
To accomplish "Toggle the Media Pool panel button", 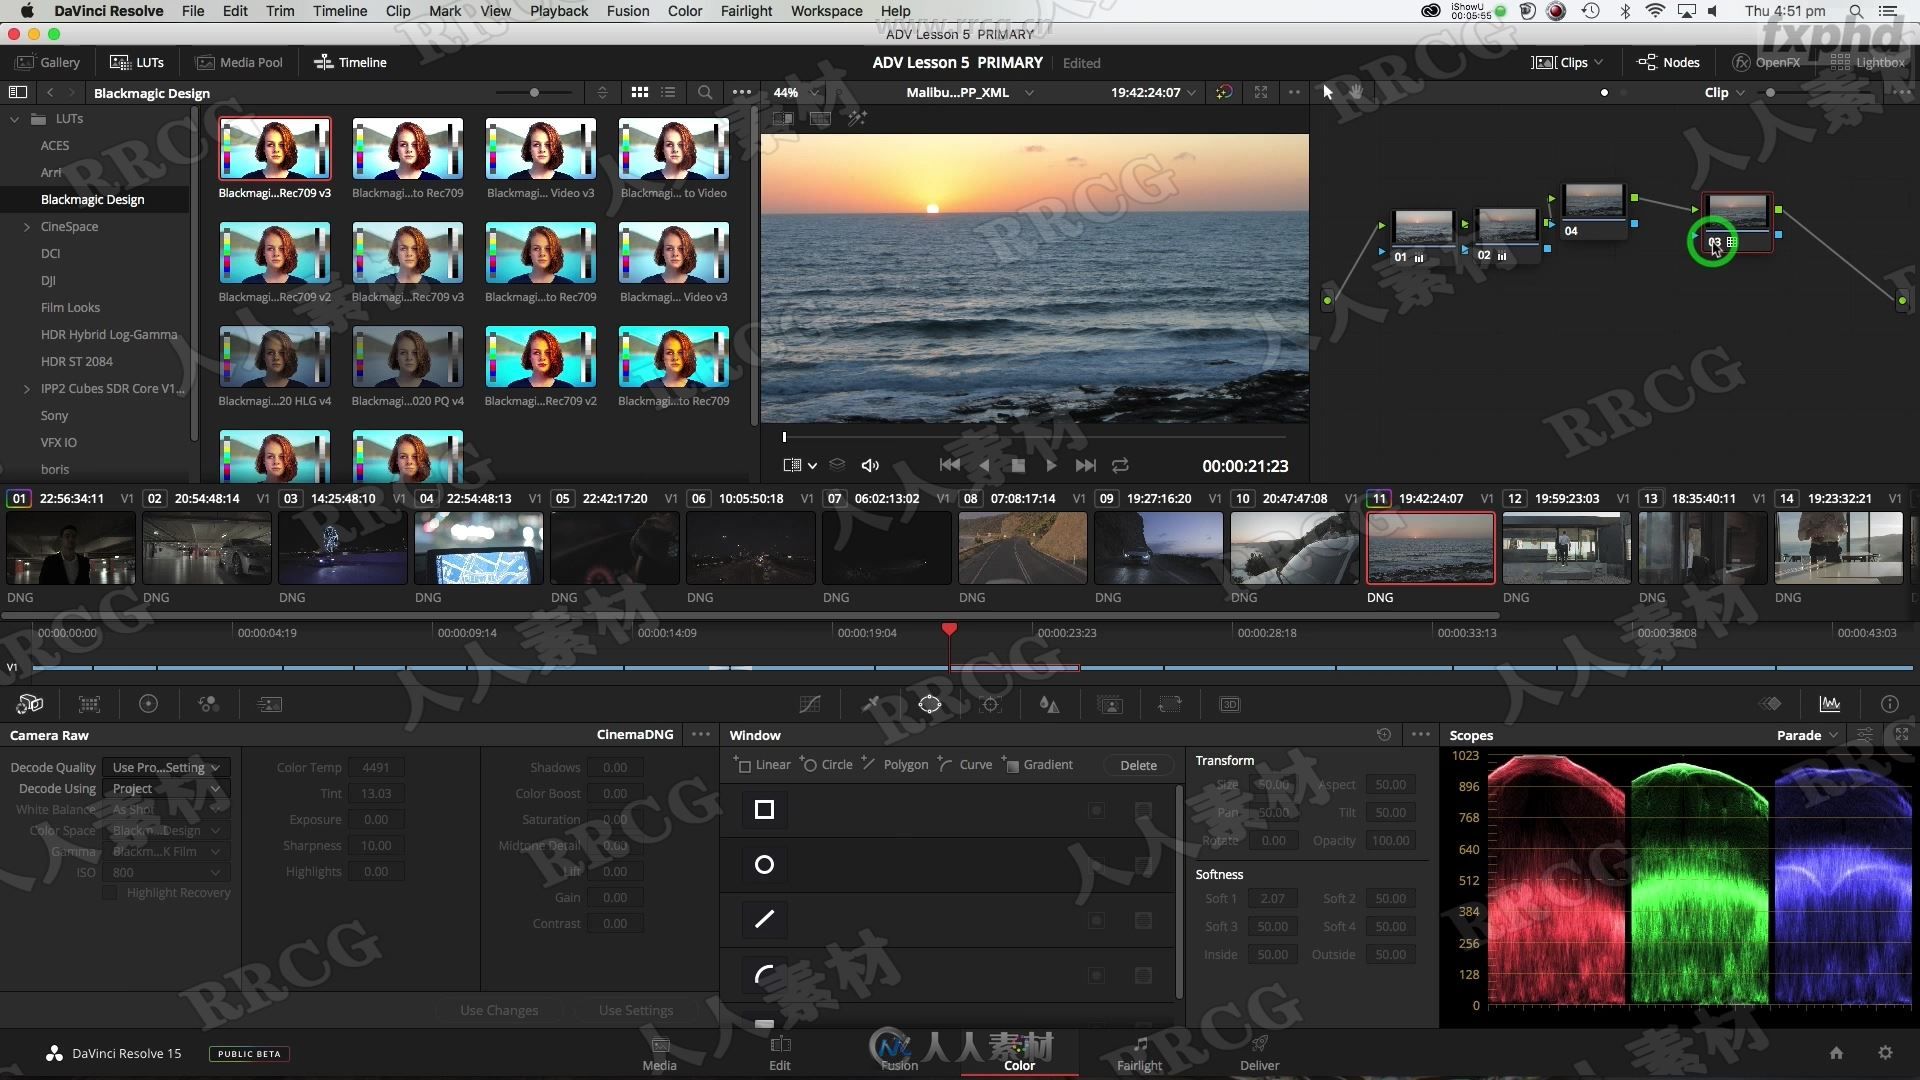I will (239, 62).
